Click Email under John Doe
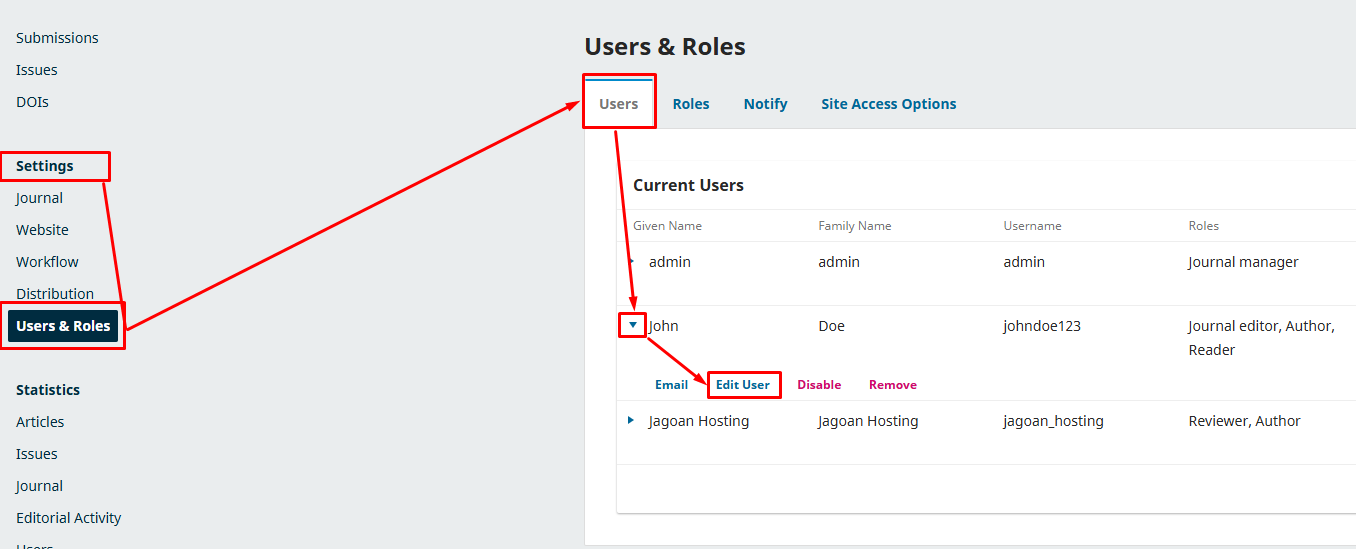Screen dimensions: 1356x549 click(671, 385)
